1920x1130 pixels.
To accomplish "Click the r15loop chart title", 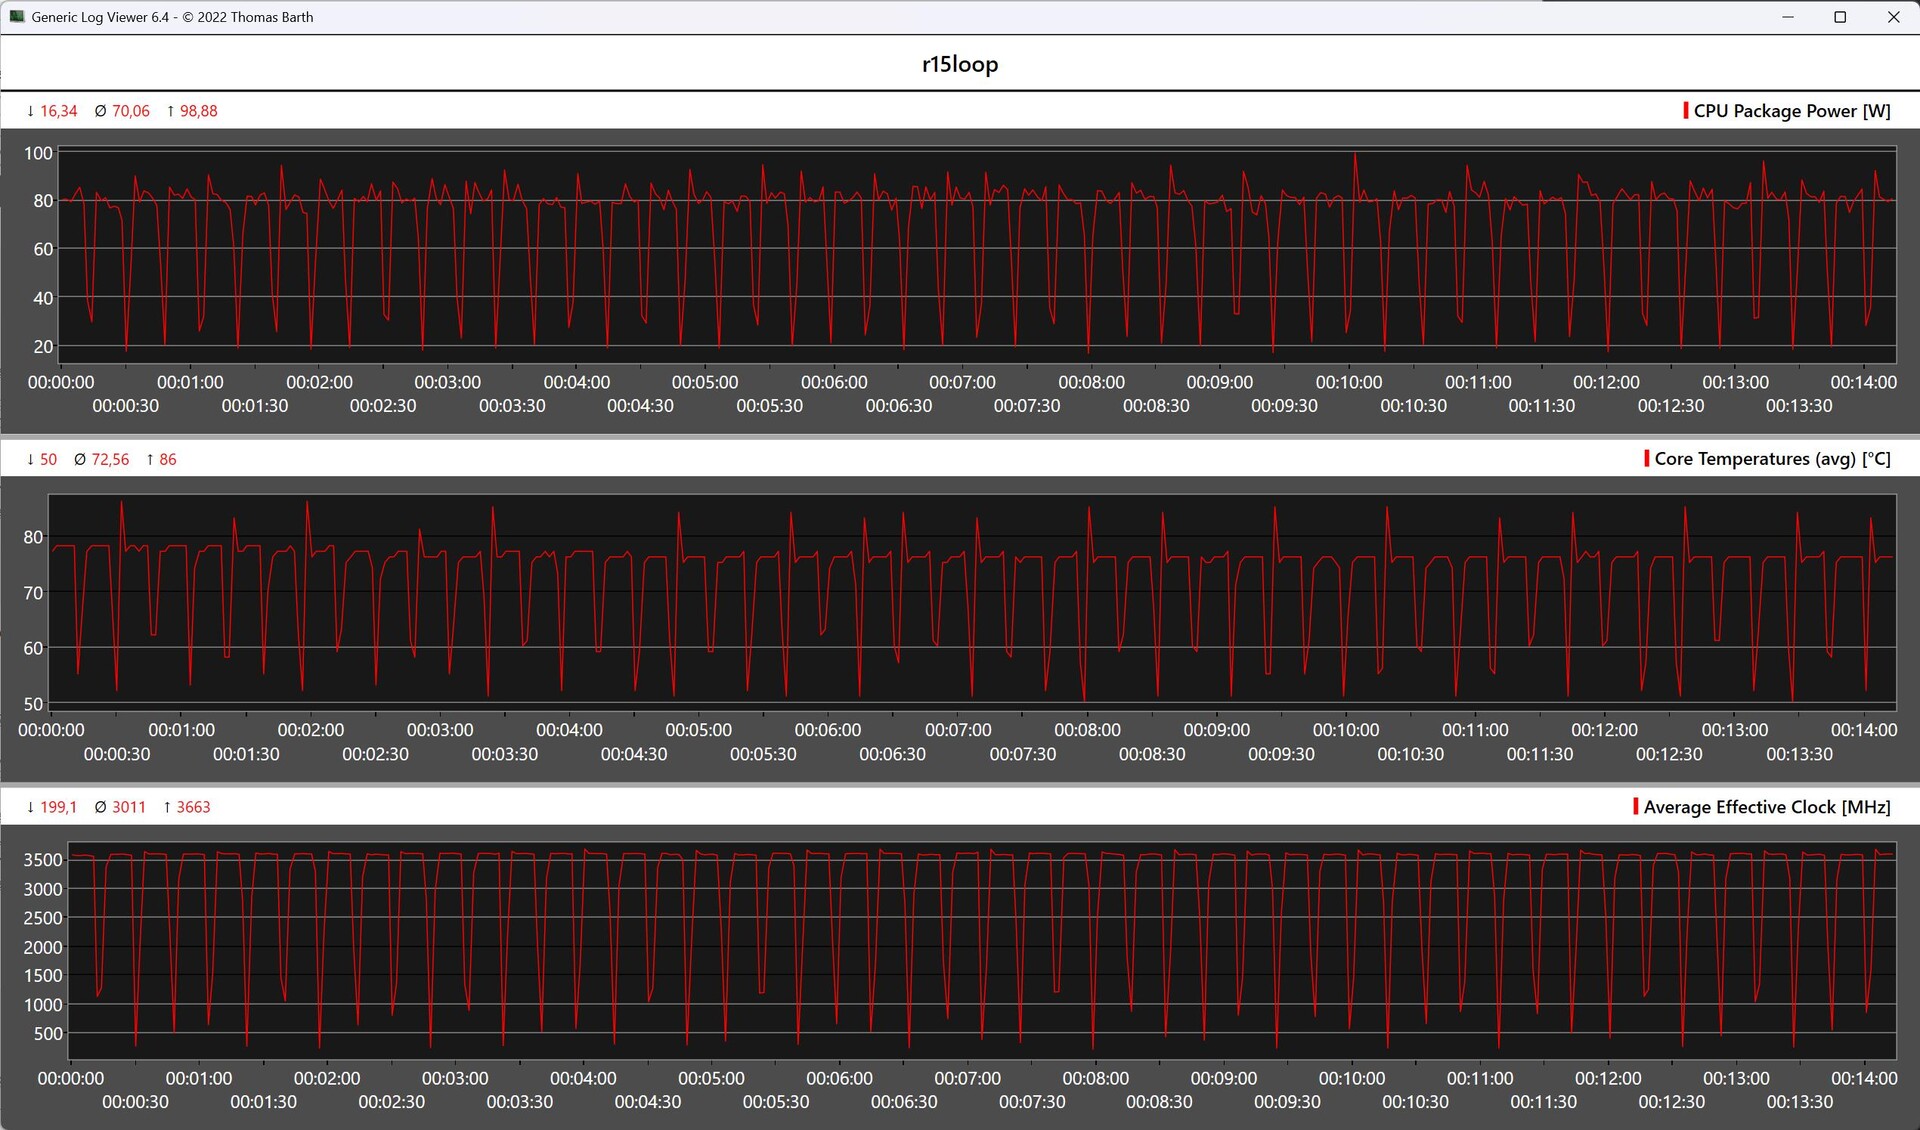I will click(960, 64).
